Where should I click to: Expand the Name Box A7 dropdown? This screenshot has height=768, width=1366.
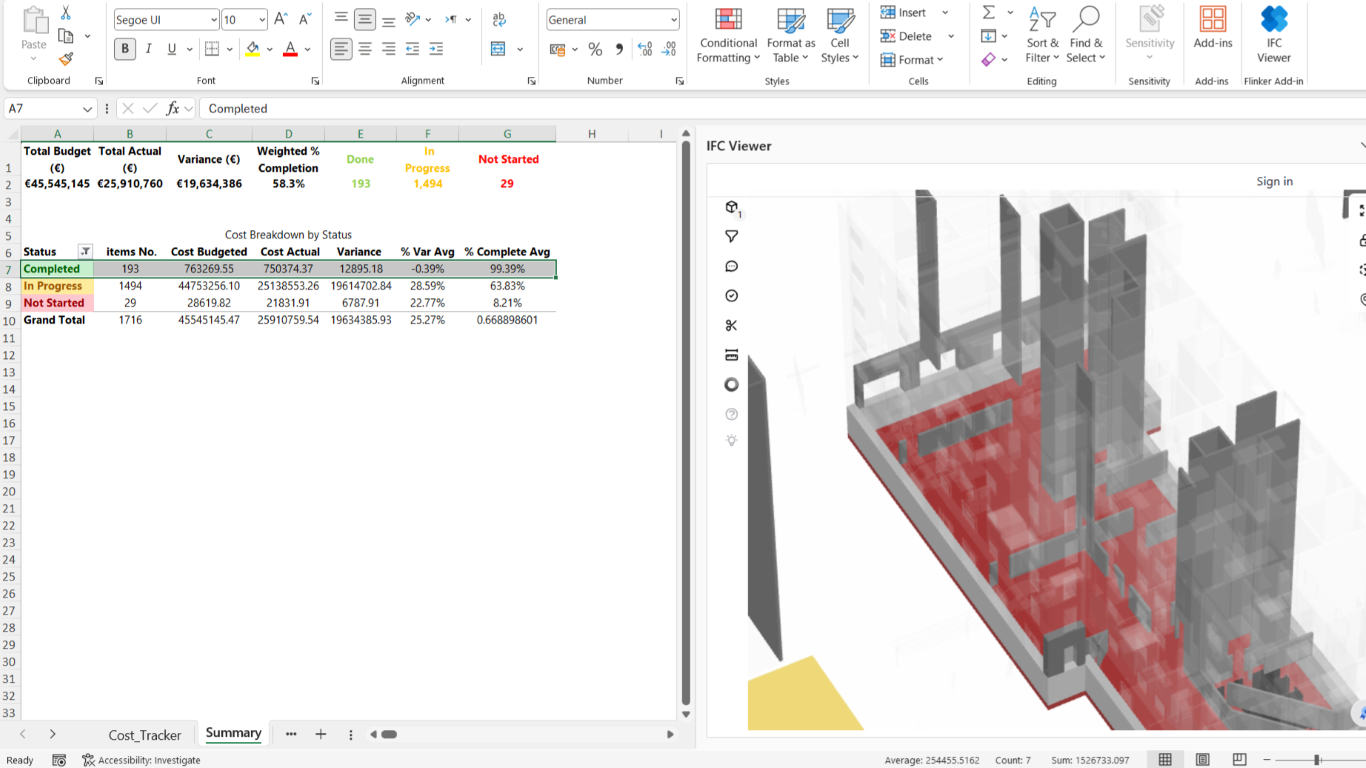coord(88,109)
